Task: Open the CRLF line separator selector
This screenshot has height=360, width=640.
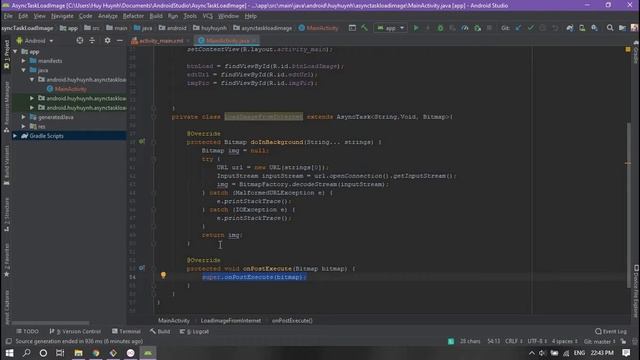Action: click(x=514, y=341)
